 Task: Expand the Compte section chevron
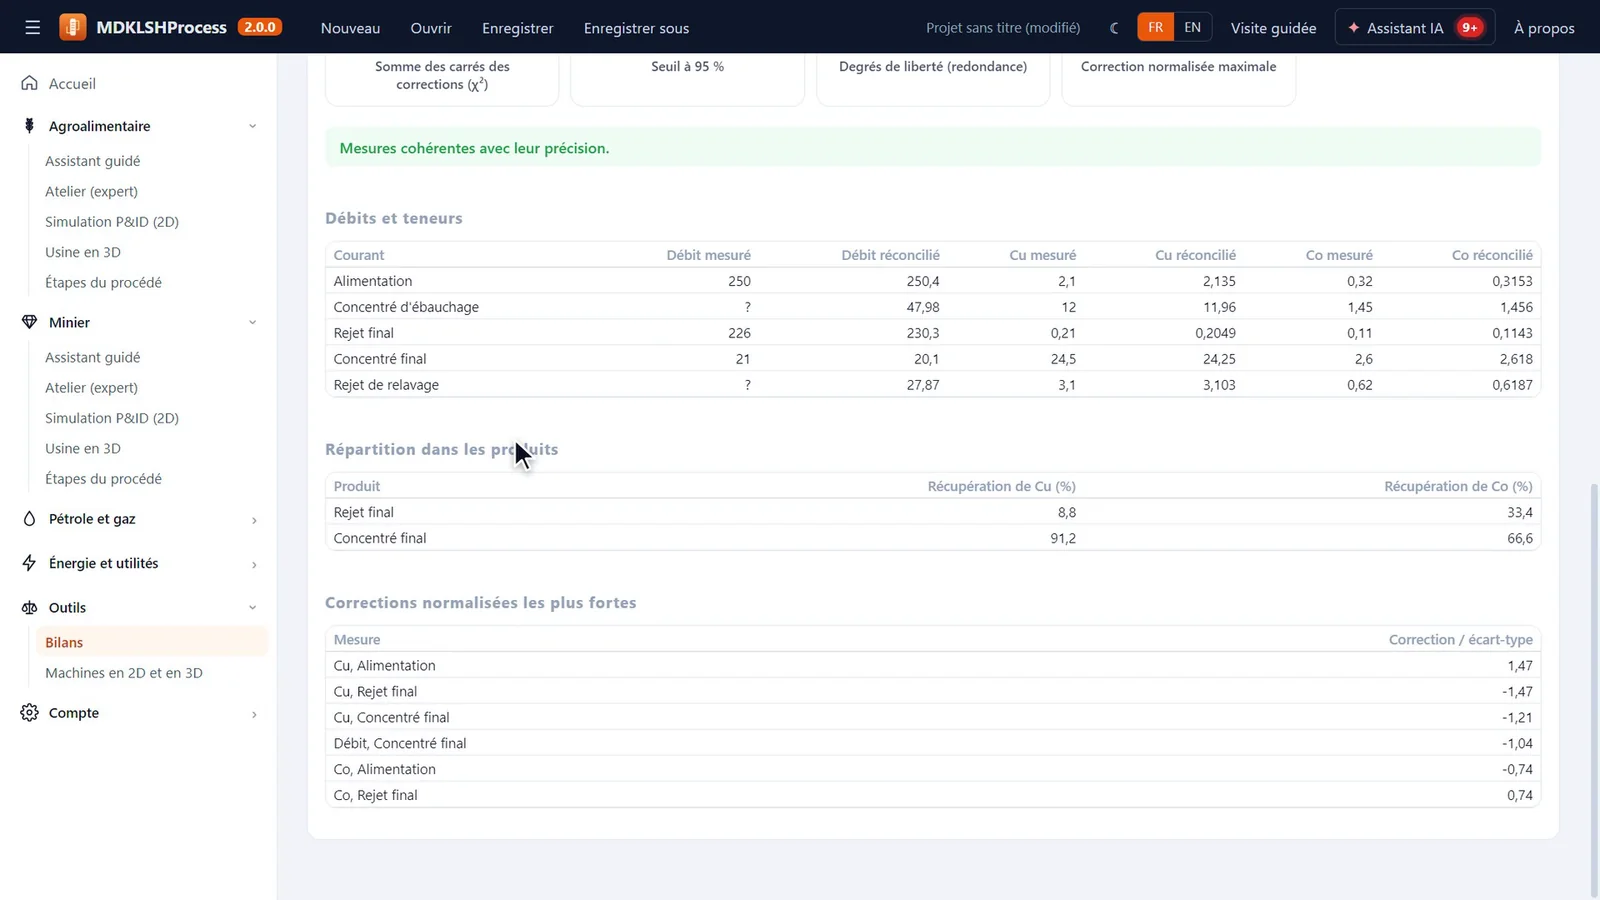pos(253,714)
